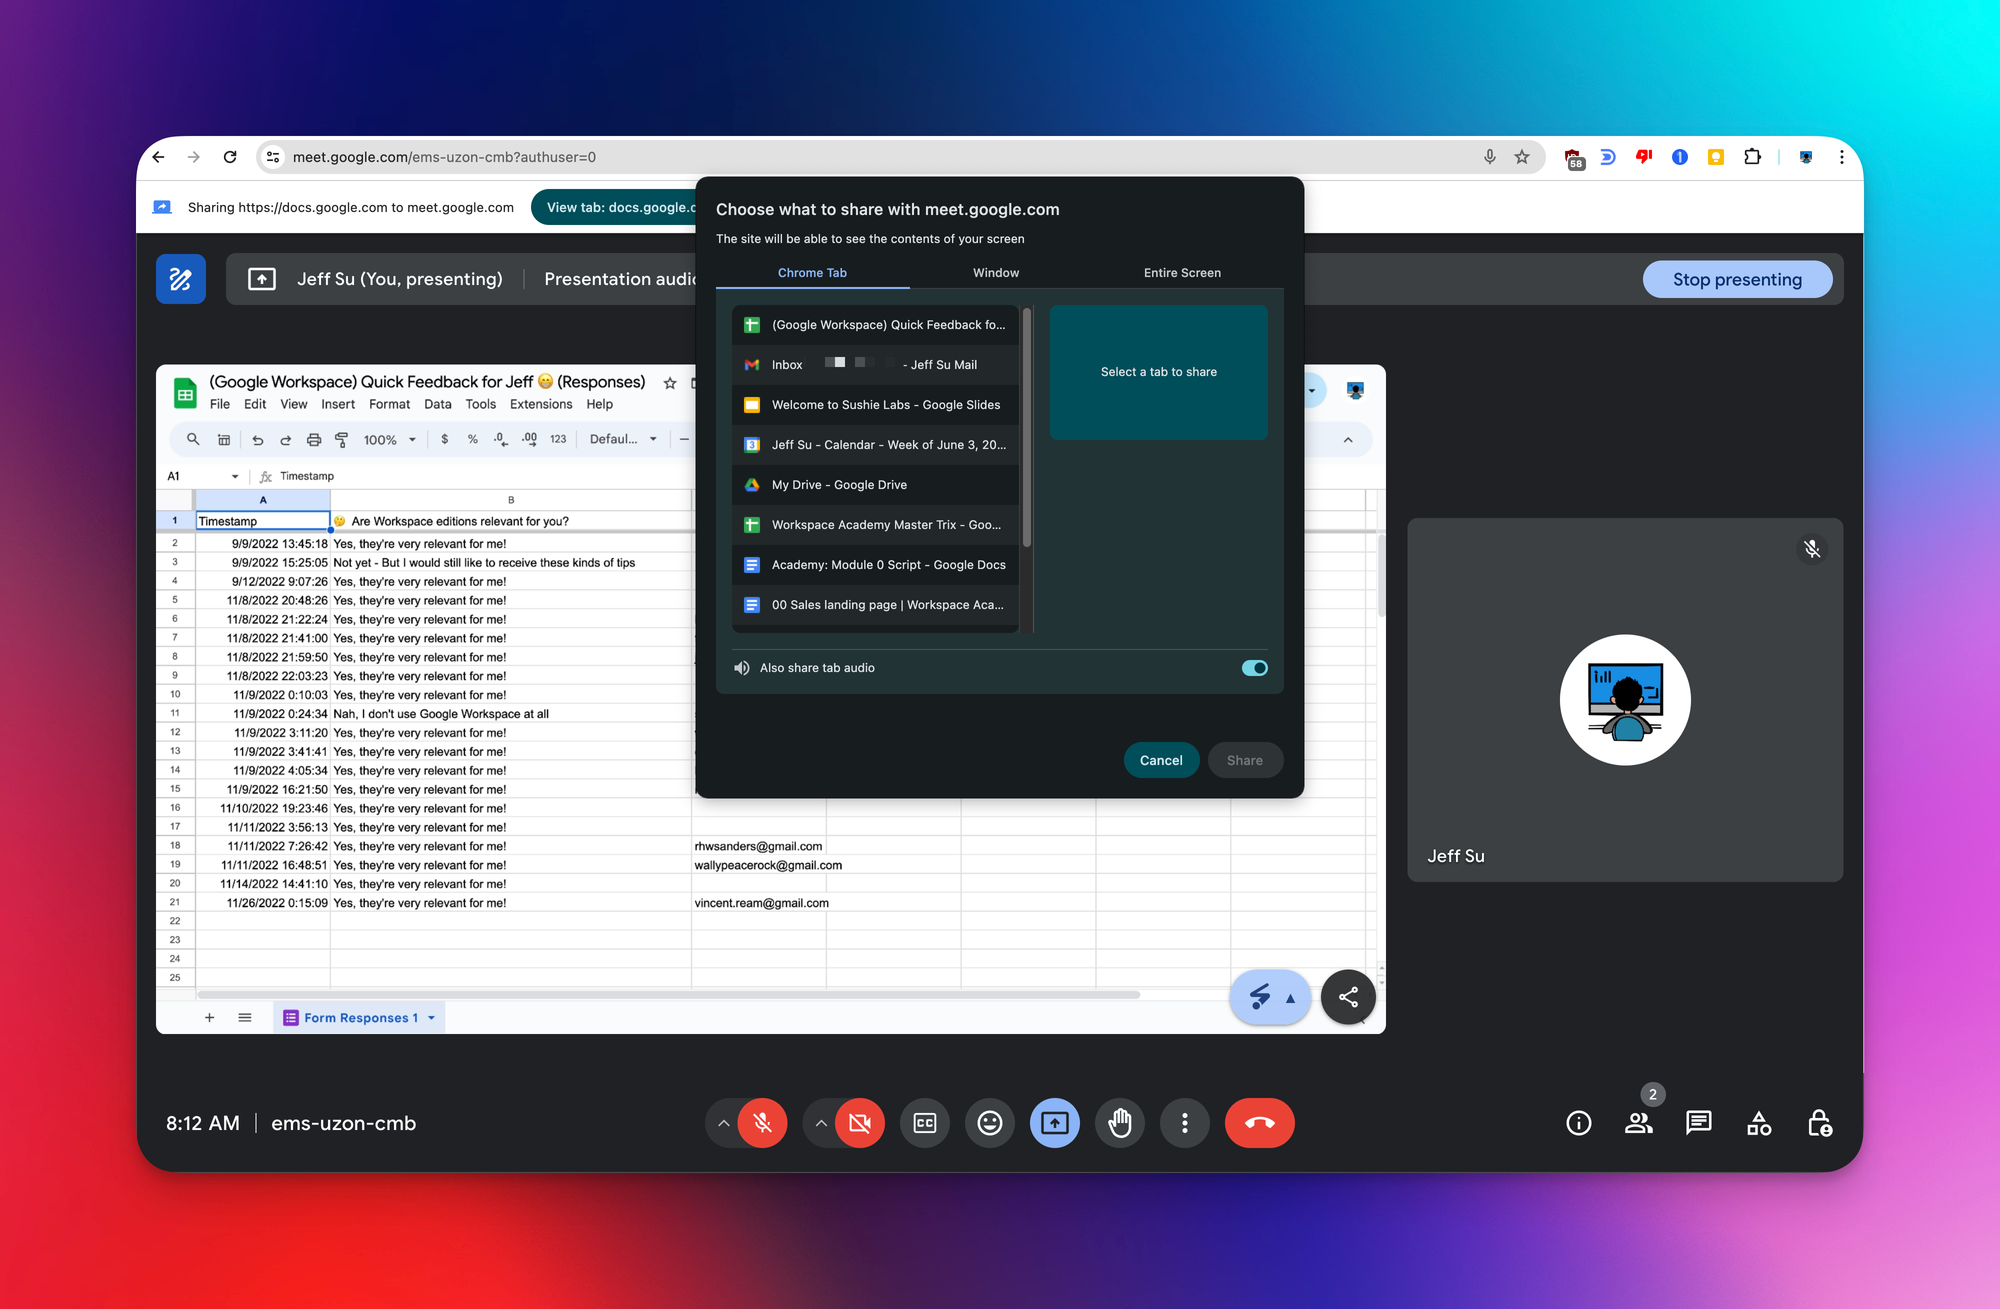Open the chat panel
Viewport: 2000px width, 1309px height.
(x=1699, y=1123)
